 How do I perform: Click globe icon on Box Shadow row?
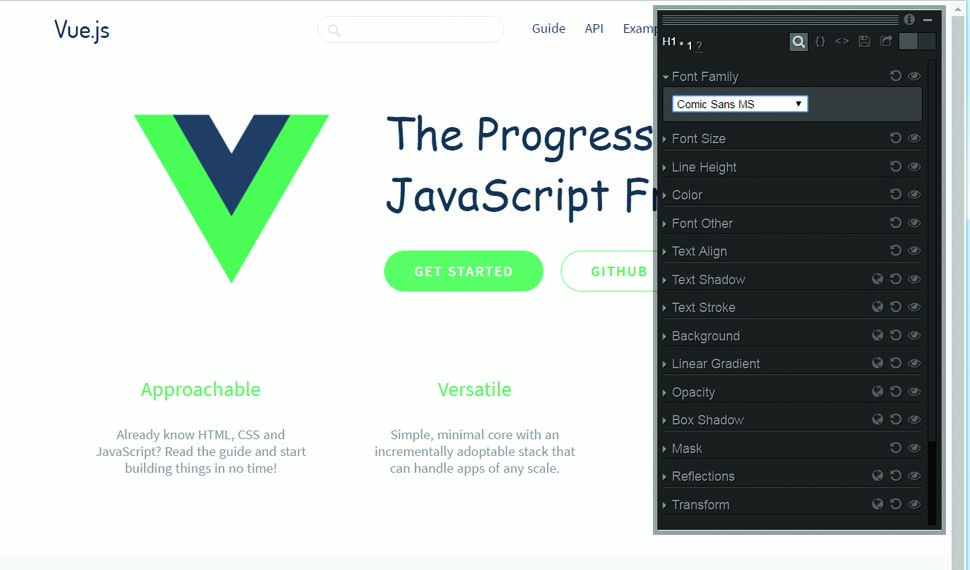coord(877,420)
